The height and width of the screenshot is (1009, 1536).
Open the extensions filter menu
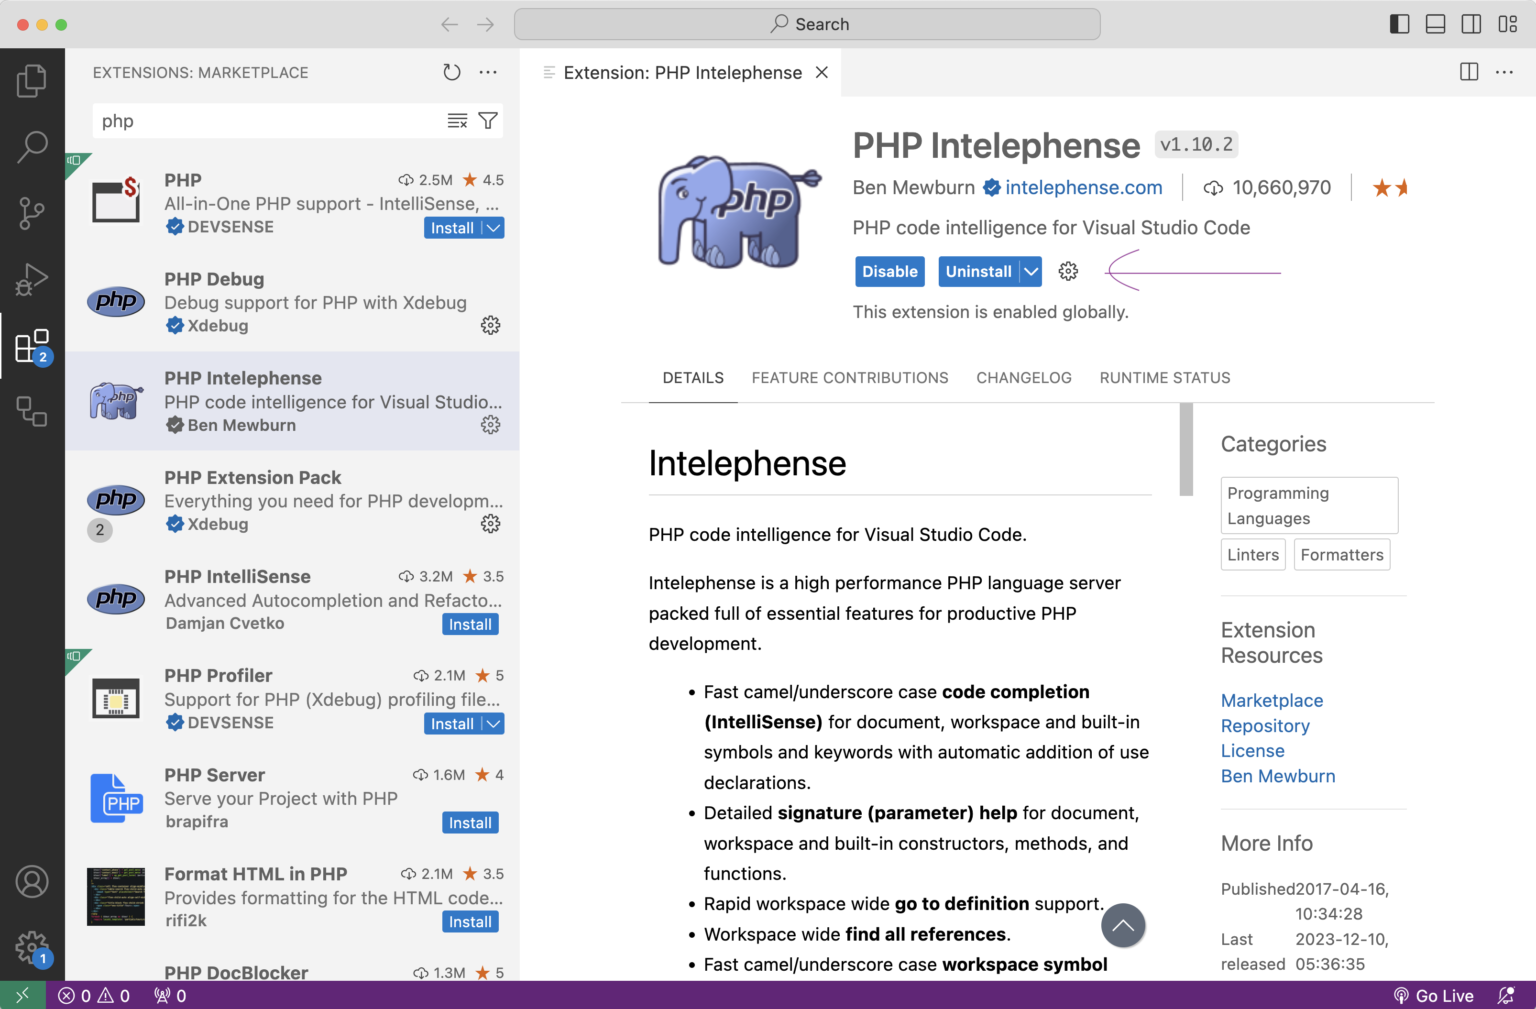[x=488, y=120]
